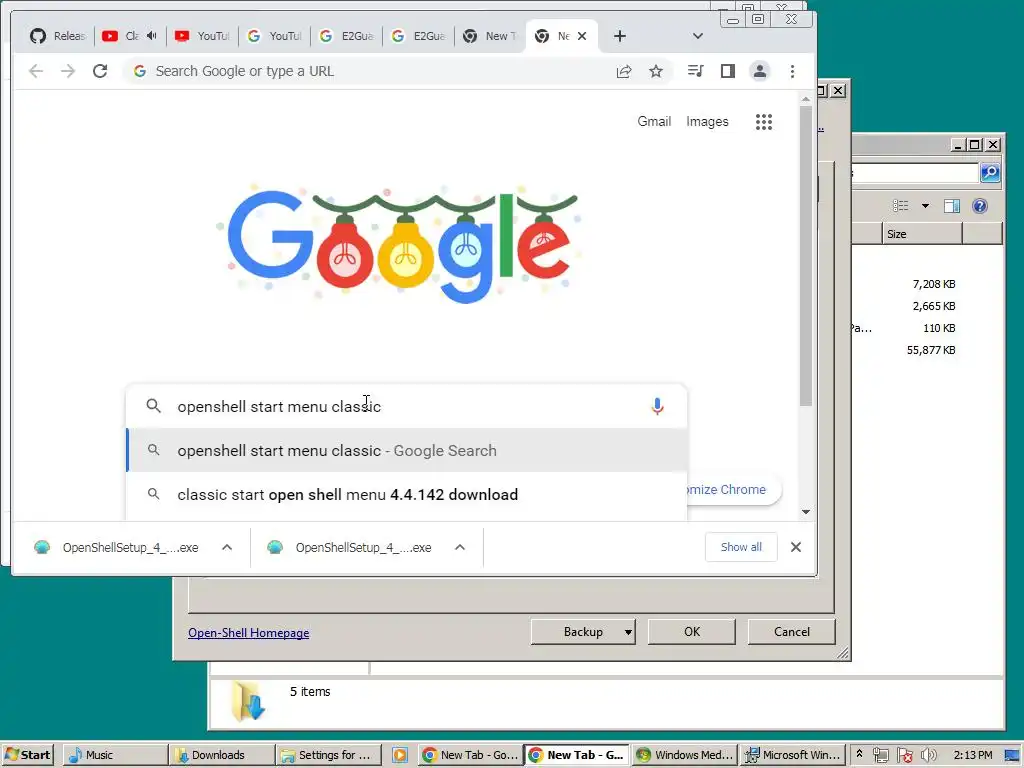This screenshot has width=1024, height=768.
Task: Click the change view icon in Explorer
Action: tap(901, 206)
